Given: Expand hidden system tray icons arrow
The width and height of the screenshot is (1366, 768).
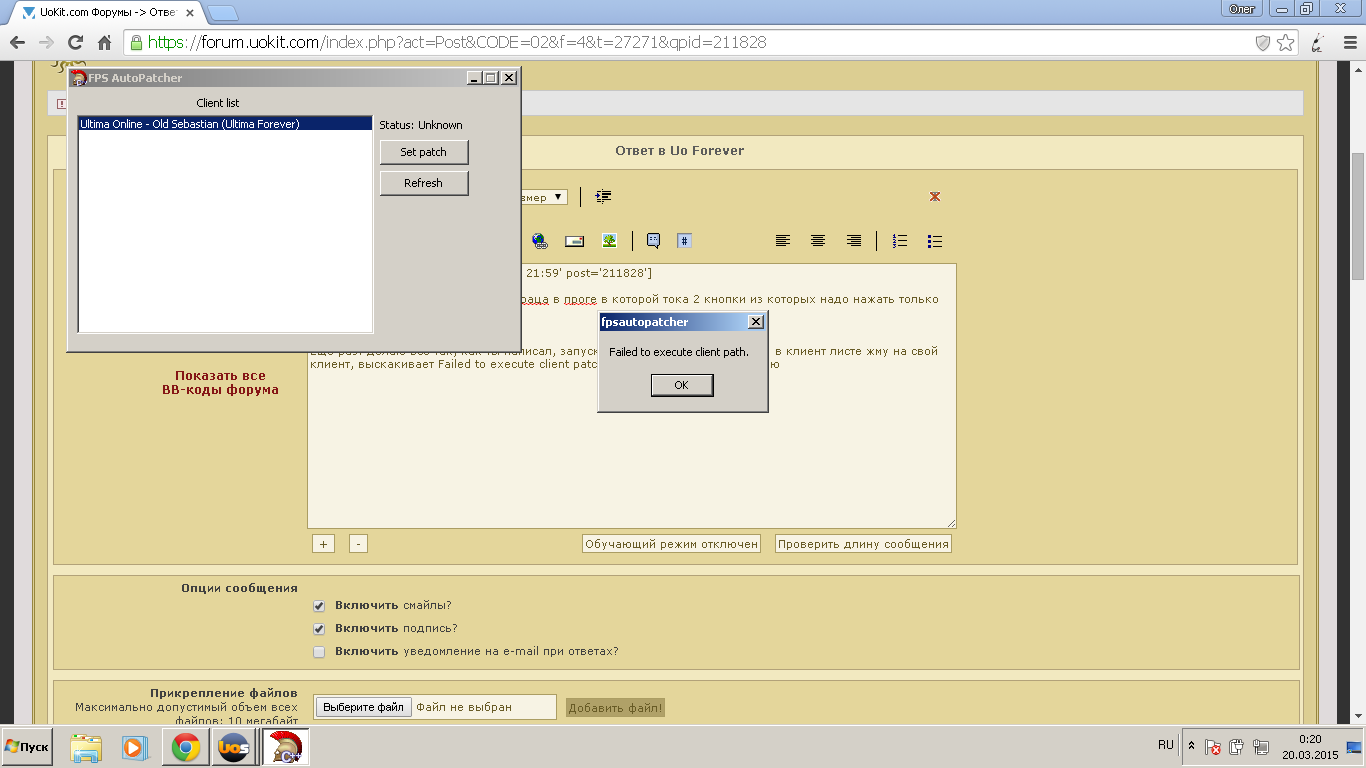Looking at the screenshot, I should coord(1191,746).
